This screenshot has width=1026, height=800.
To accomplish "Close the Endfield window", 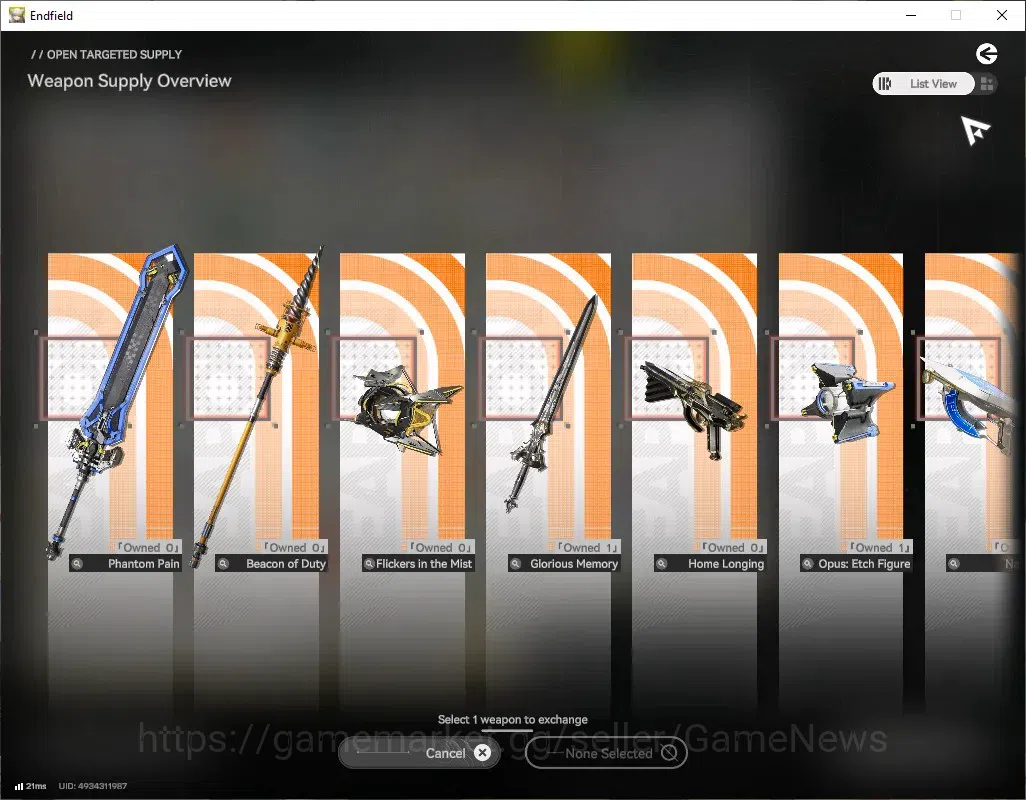I will tap(1001, 15).
